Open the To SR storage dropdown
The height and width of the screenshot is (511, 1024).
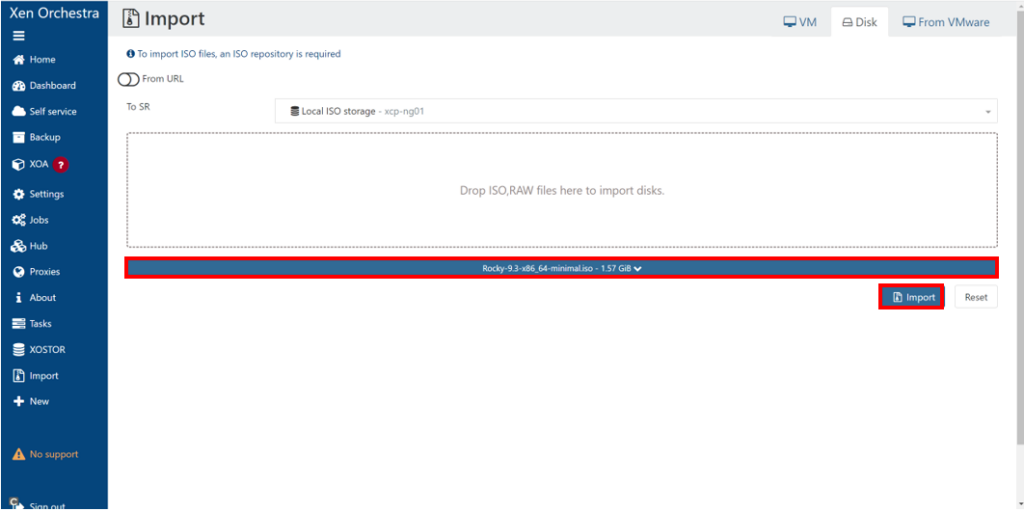tap(636, 111)
